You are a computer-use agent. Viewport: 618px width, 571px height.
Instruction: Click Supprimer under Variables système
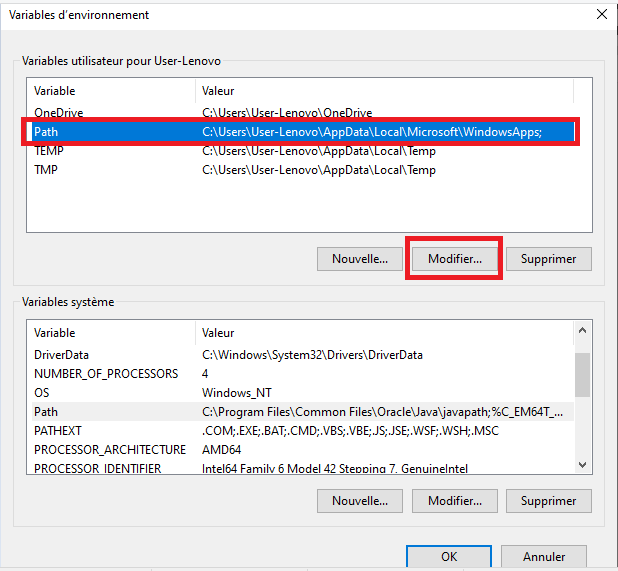tap(549, 501)
